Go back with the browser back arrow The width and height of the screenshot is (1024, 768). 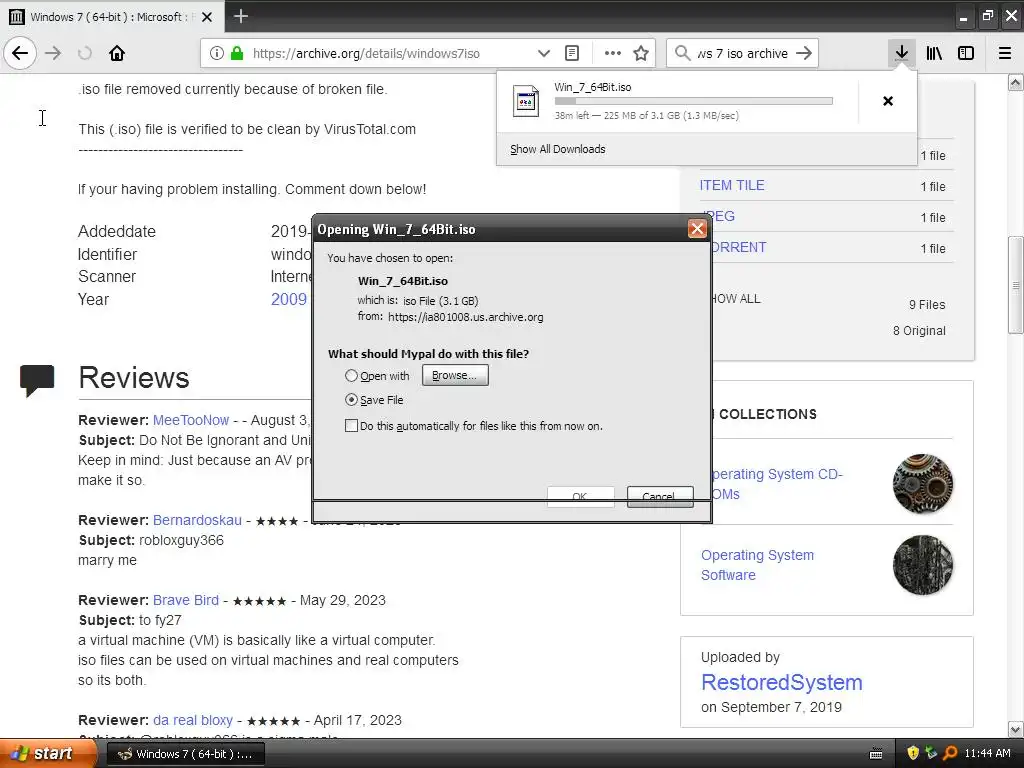[x=20, y=53]
